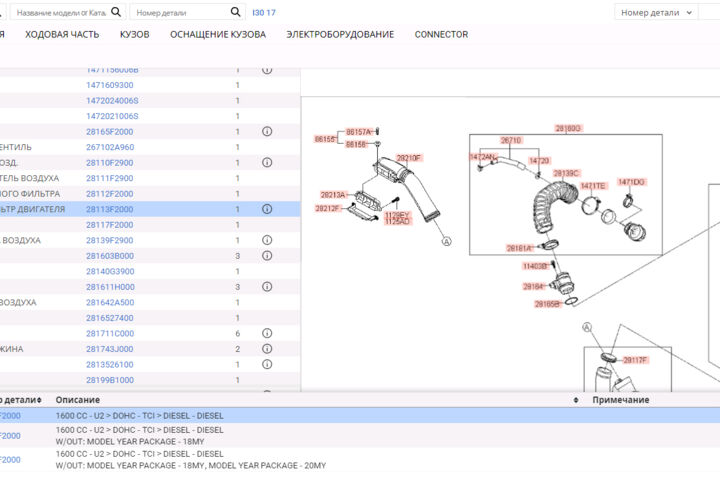Screen dimensions: 720x480
Task: Open part number 281611H000
Action: click(110, 287)
